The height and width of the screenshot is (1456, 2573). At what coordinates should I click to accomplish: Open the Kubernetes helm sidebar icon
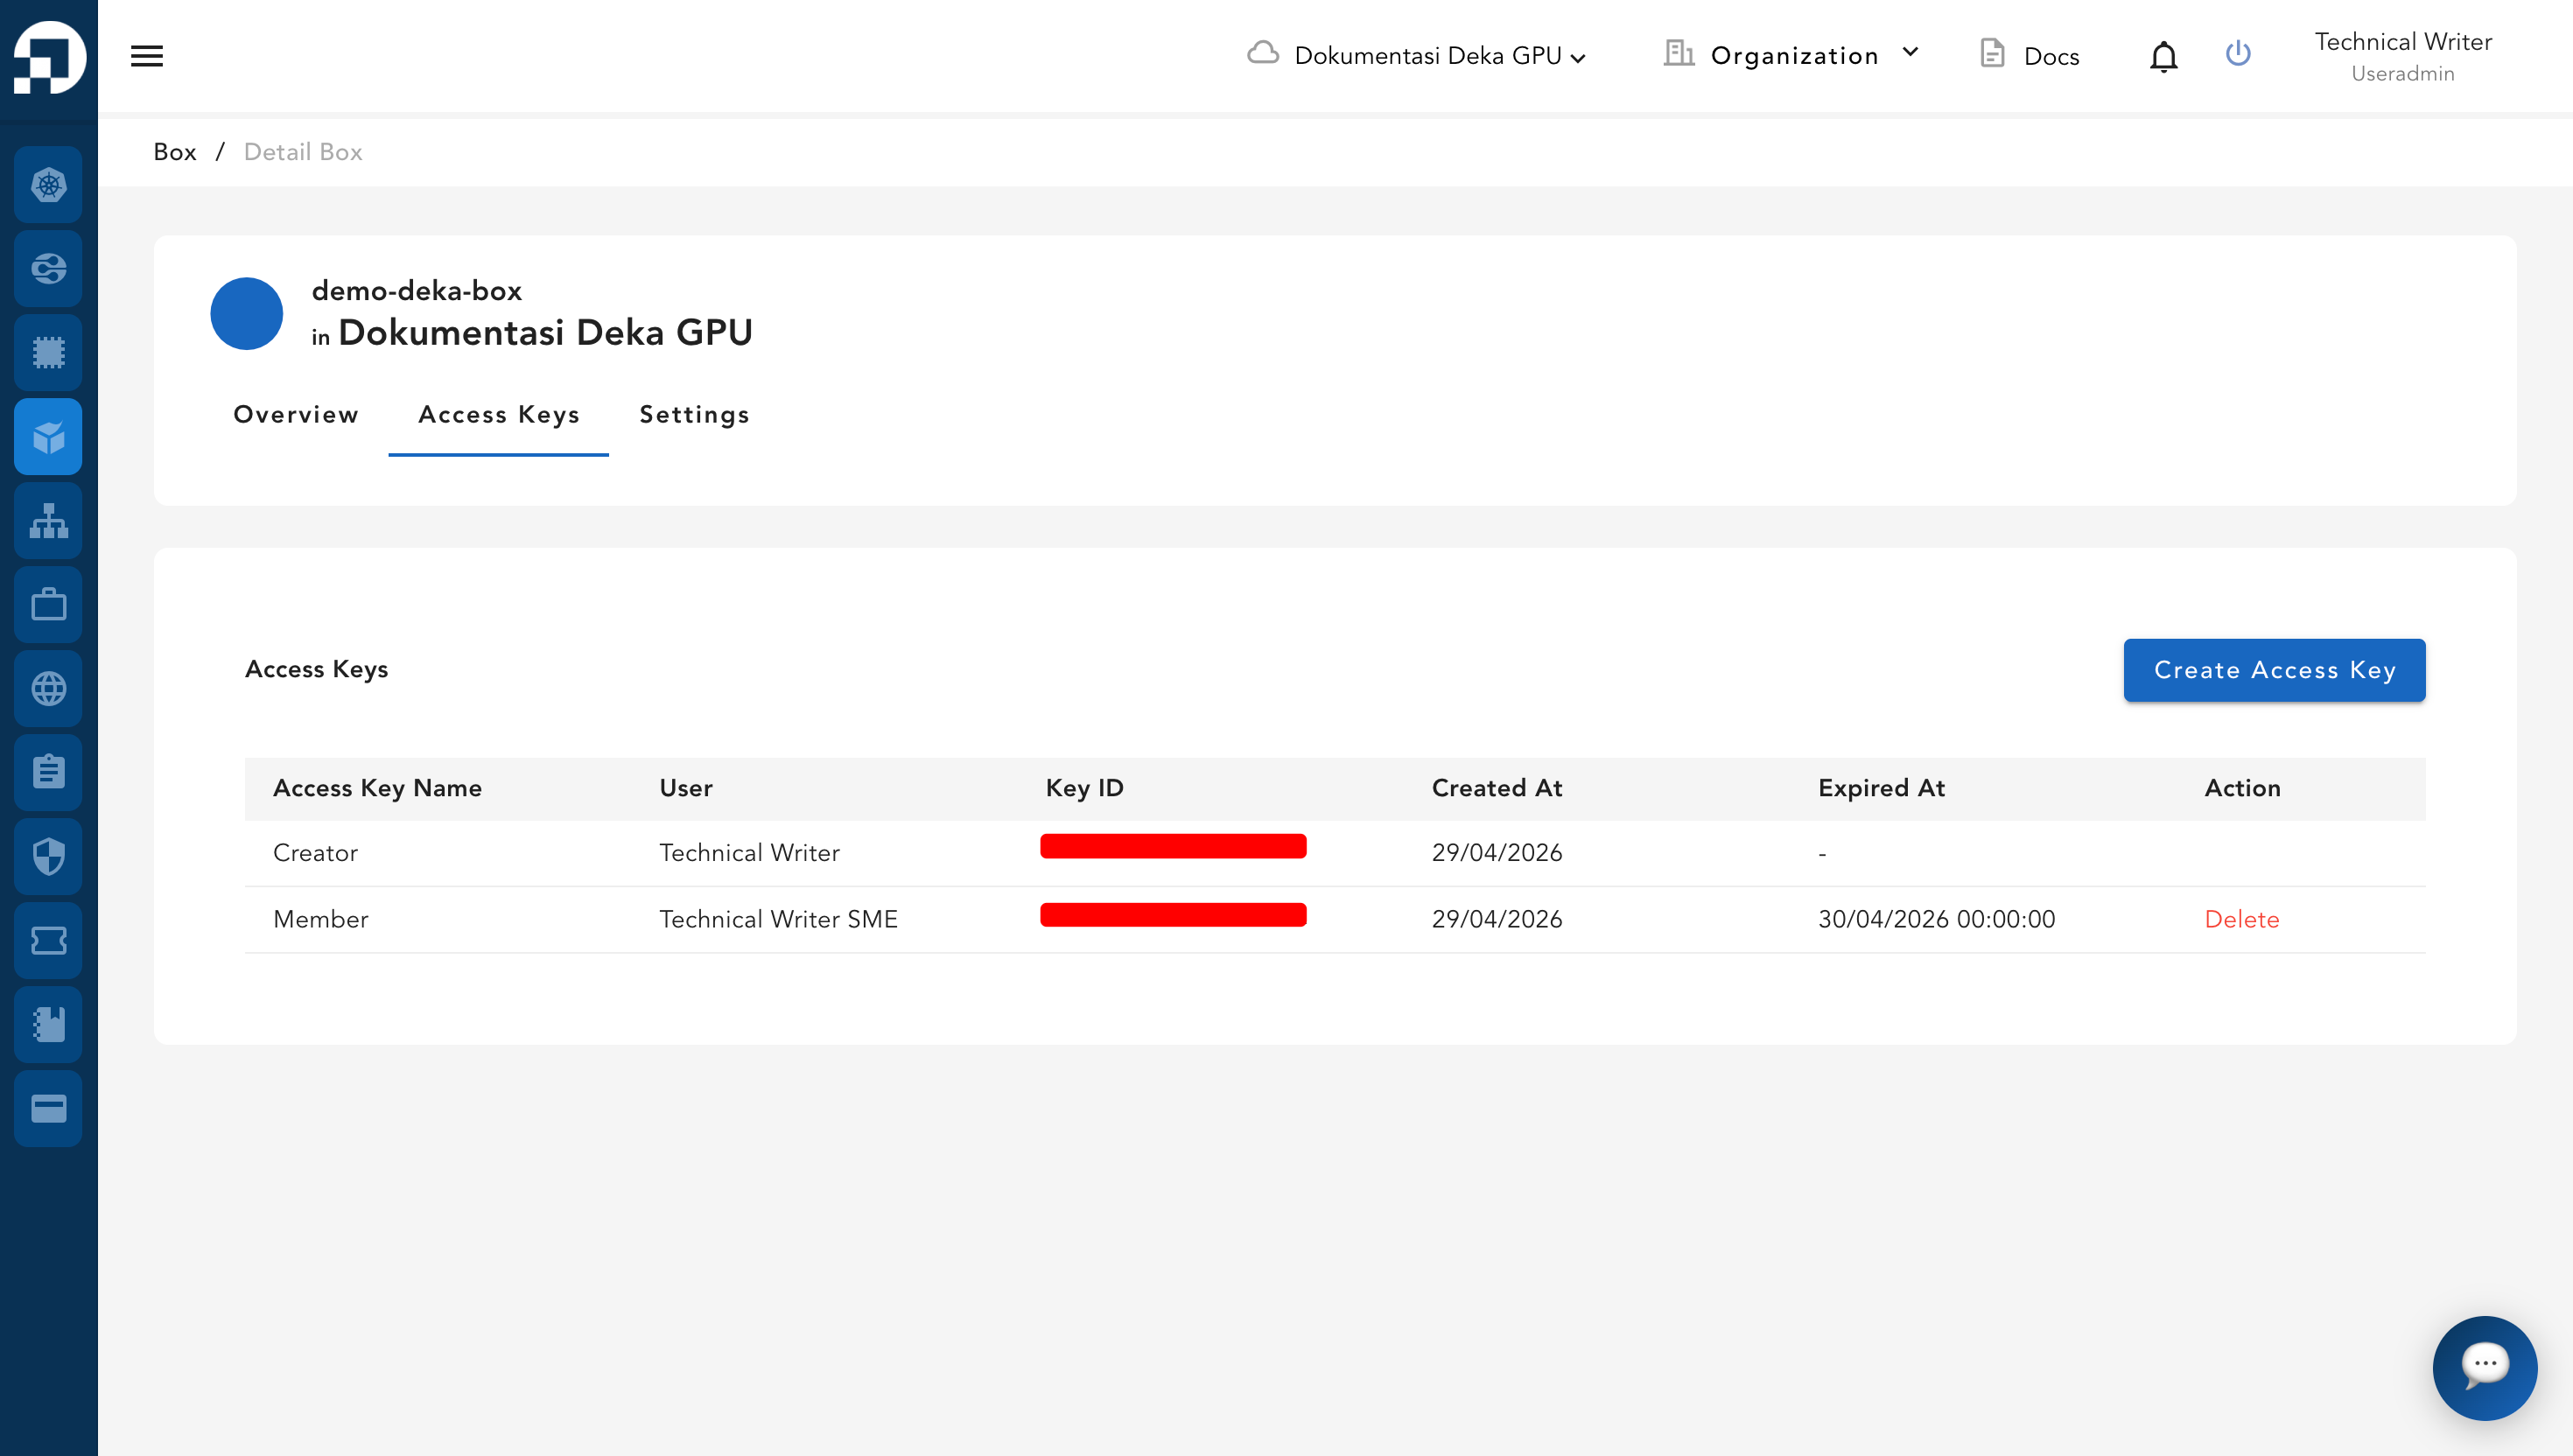click(48, 185)
